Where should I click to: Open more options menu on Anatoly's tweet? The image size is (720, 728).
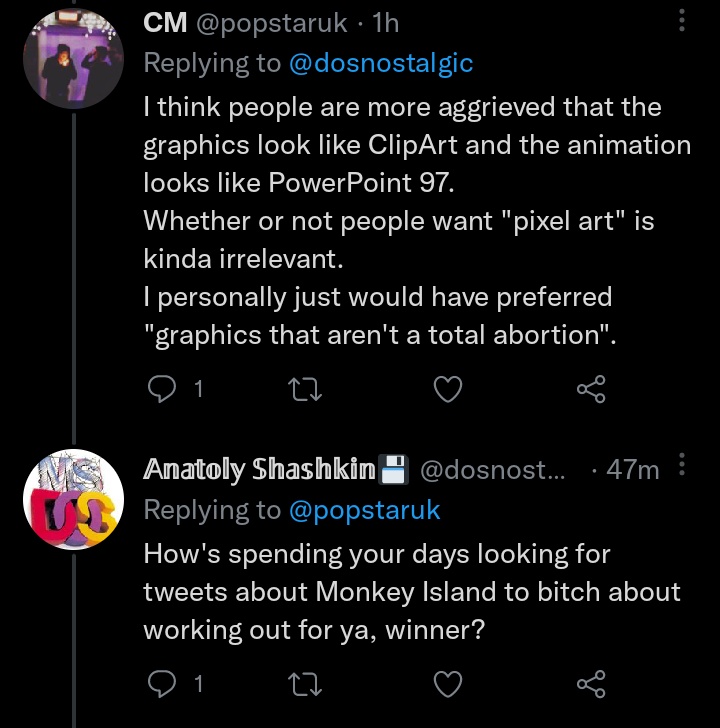(x=681, y=464)
